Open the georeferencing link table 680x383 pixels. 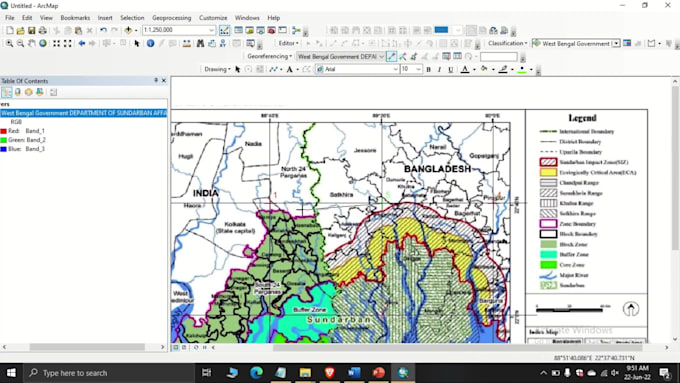pos(457,56)
